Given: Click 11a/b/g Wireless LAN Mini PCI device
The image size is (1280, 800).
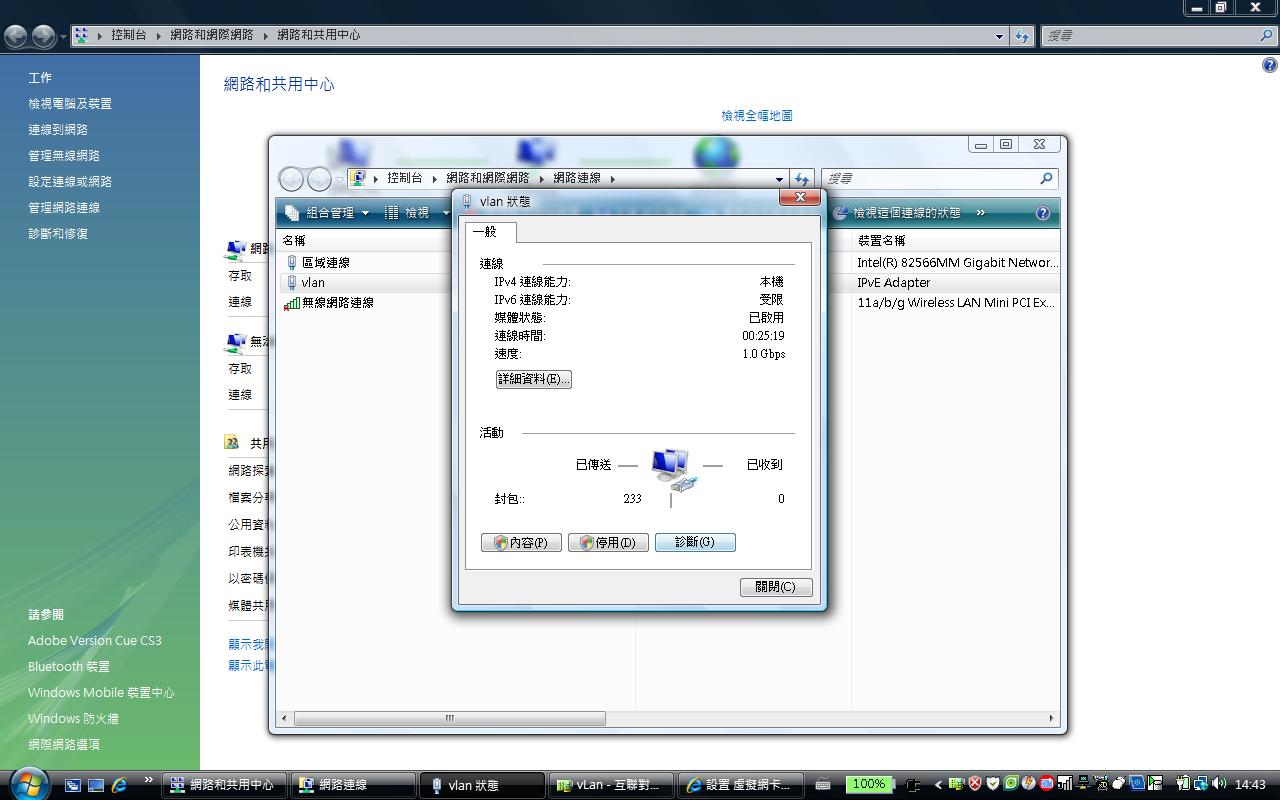Looking at the screenshot, I should (956, 303).
